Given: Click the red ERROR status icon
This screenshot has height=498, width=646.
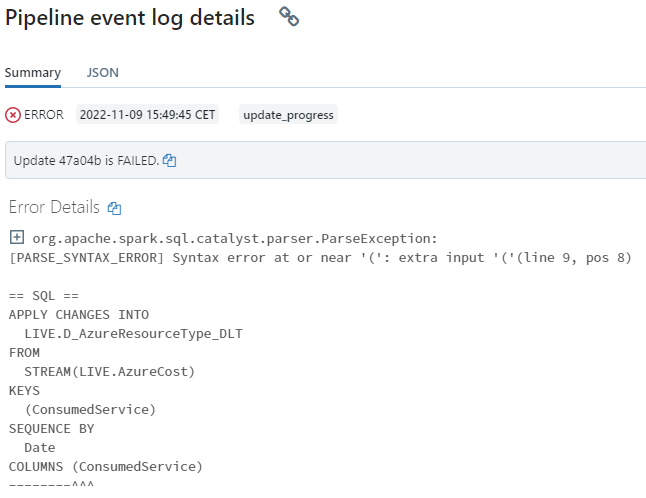Looking at the screenshot, I should (x=13, y=115).
